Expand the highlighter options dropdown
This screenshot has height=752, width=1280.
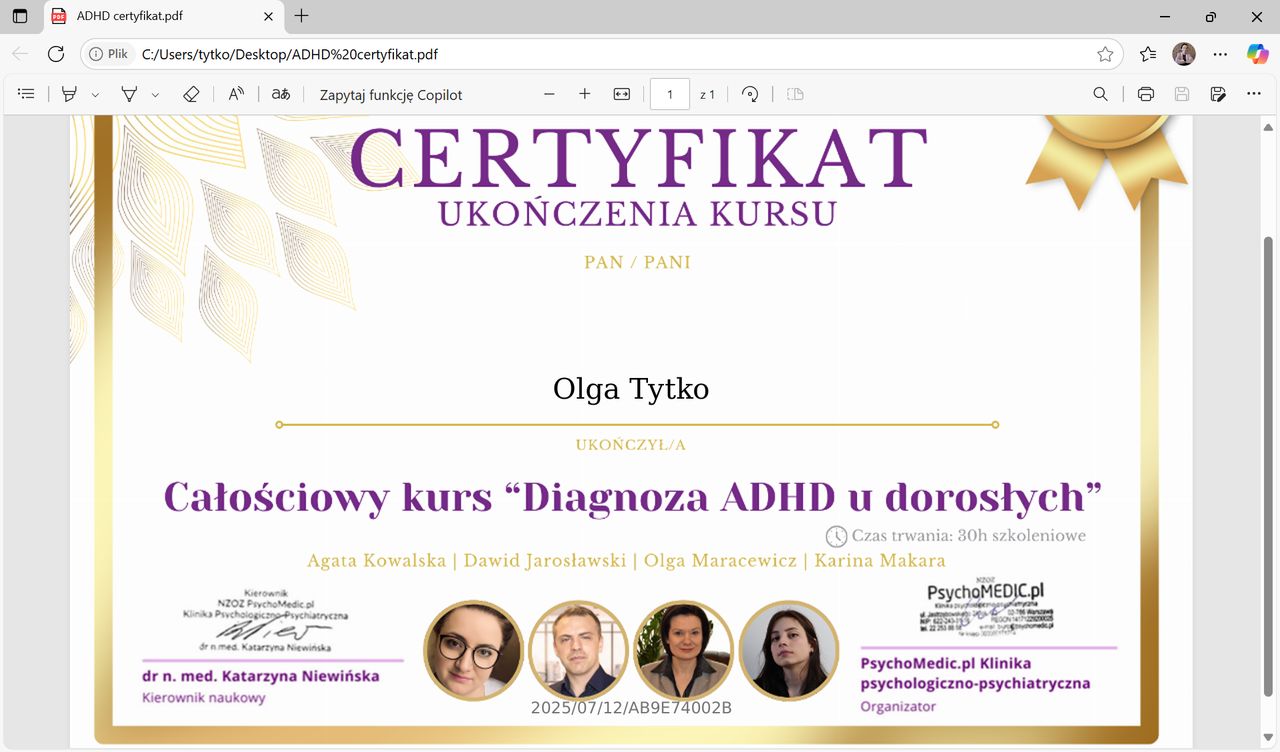95,95
